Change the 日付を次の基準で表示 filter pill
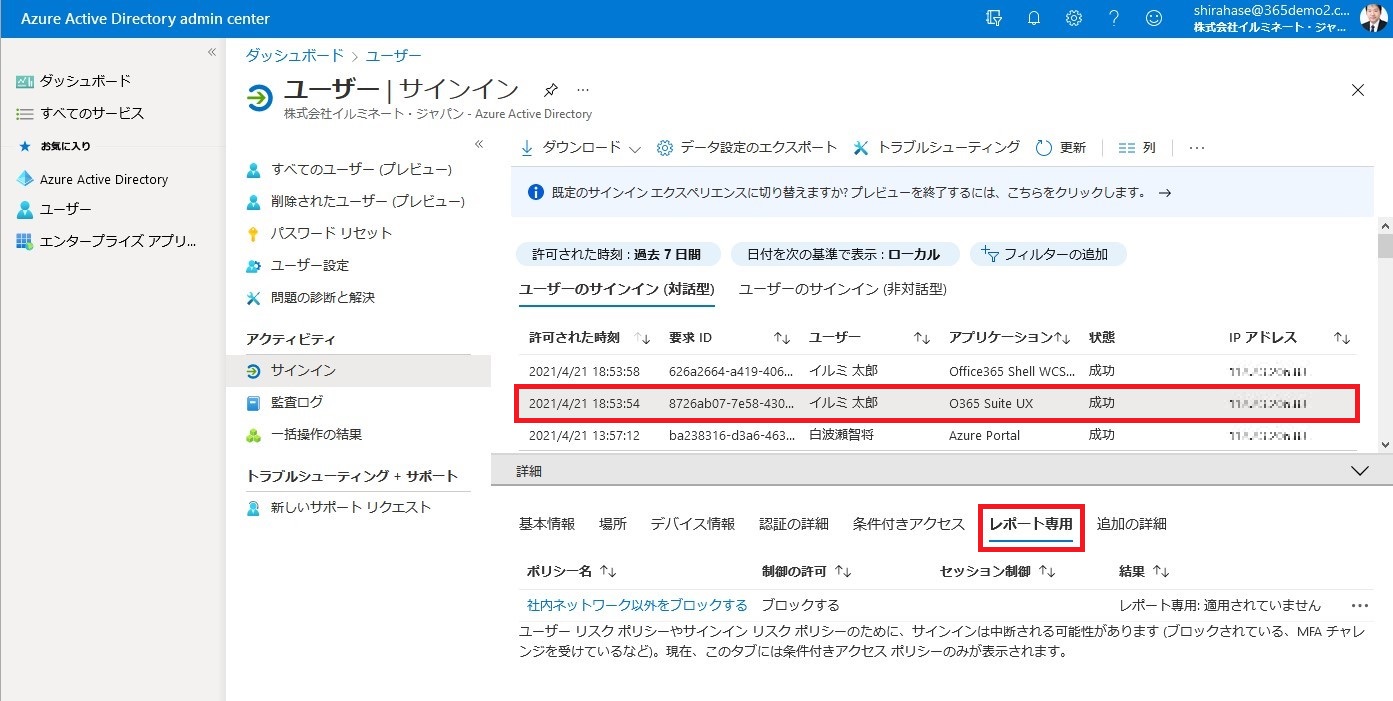This screenshot has height=701, width=1393. (x=845, y=254)
